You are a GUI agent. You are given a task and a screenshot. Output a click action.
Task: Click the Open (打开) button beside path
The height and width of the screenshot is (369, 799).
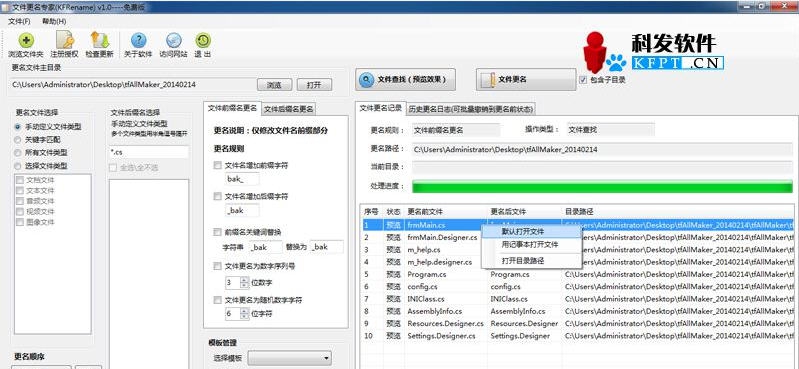[x=314, y=85]
